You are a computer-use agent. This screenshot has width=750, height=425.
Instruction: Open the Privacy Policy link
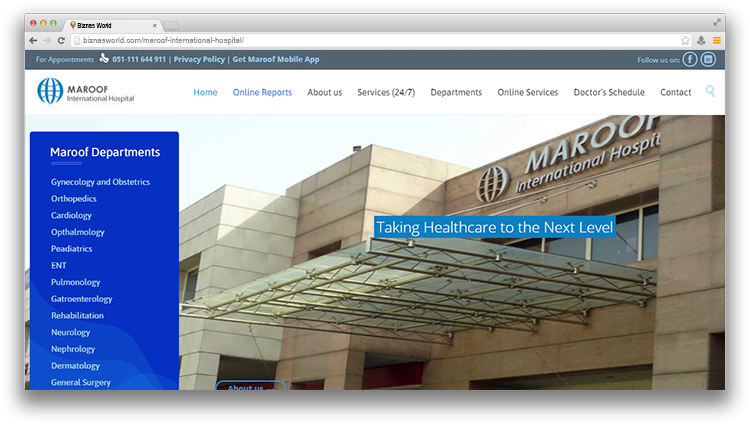point(199,60)
